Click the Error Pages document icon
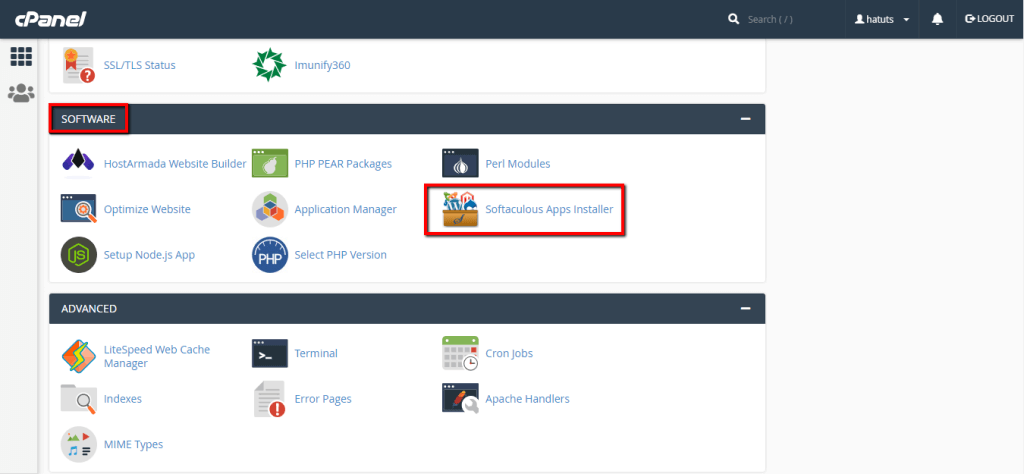The image size is (1024, 474). click(270, 399)
